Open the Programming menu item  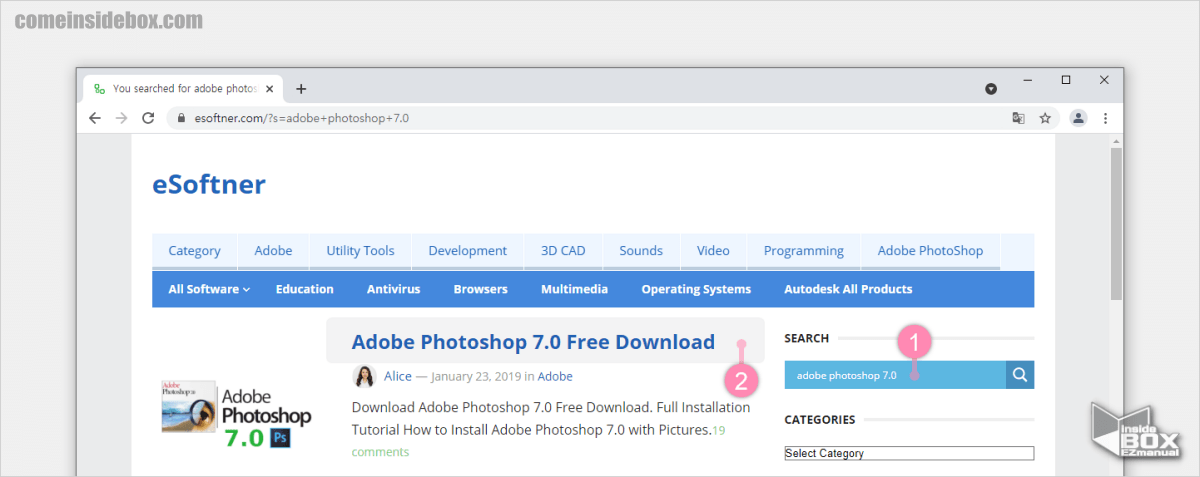pyautogui.click(x=804, y=251)
